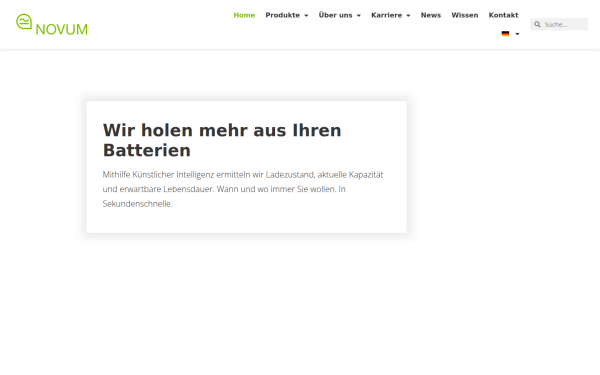Expand the Karriere menu arrow
The width and height of the screenshot is (600, 375).
pos(408,16)
